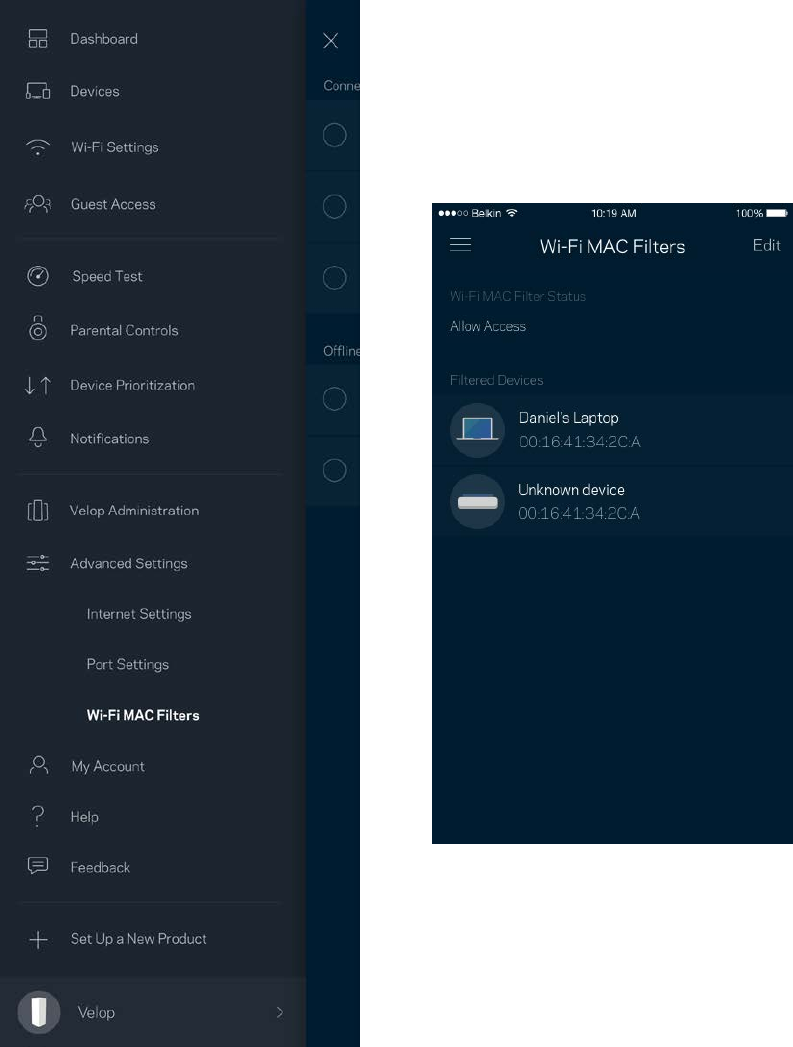Go to Dashboard menu item
The image size is (793, 1047).
click(104, 39)
